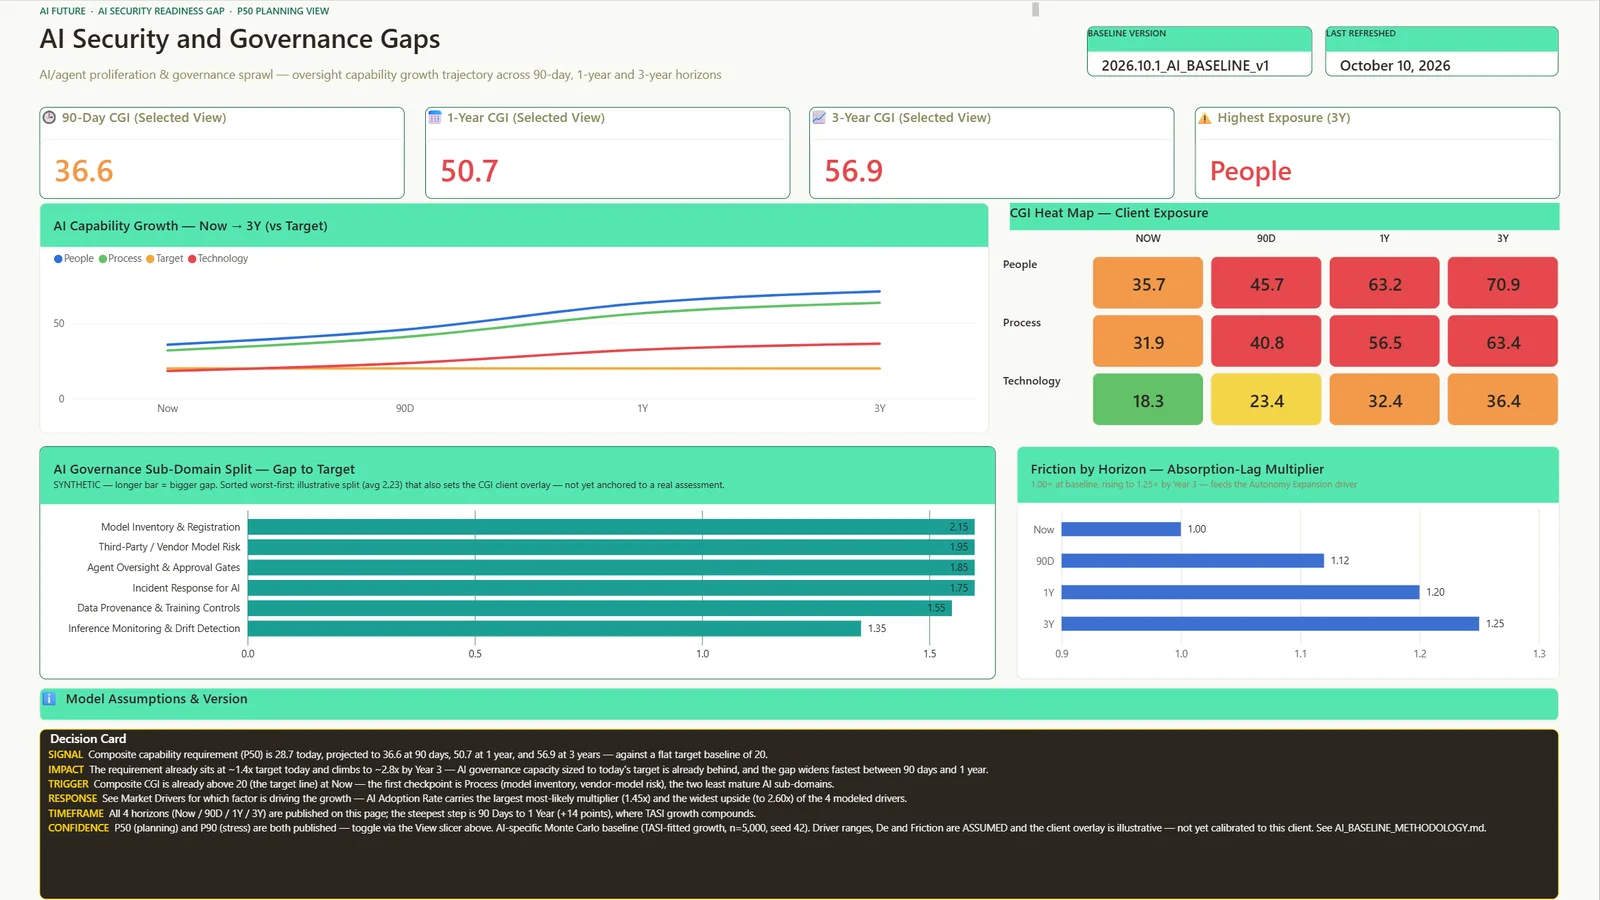The image size is (1600, 900).
Task: Click the baseline version value 2026.10.1_AI_BASELINE_v1
Action: (1185, 65)
